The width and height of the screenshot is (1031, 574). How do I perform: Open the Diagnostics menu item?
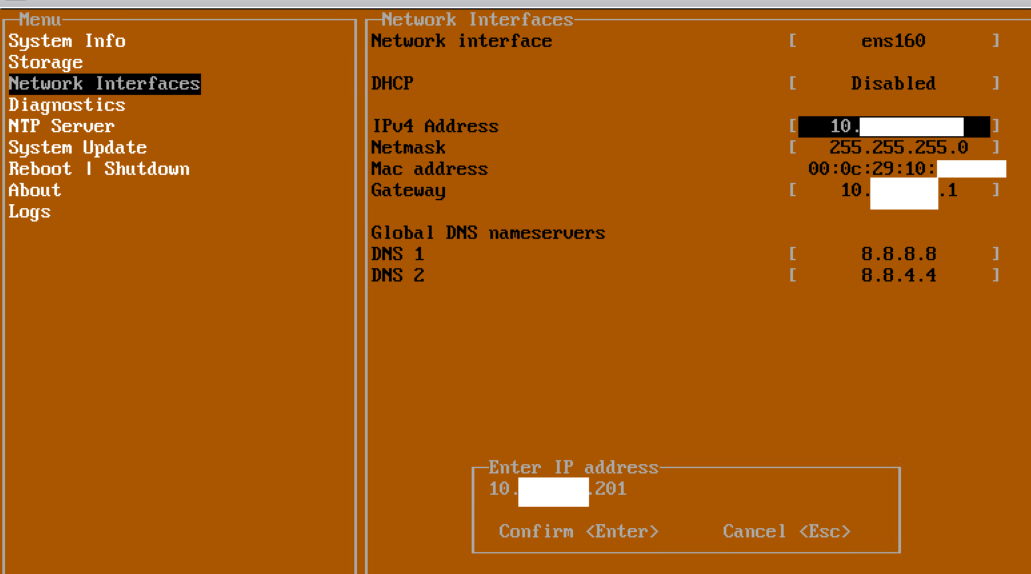[67, 105]
